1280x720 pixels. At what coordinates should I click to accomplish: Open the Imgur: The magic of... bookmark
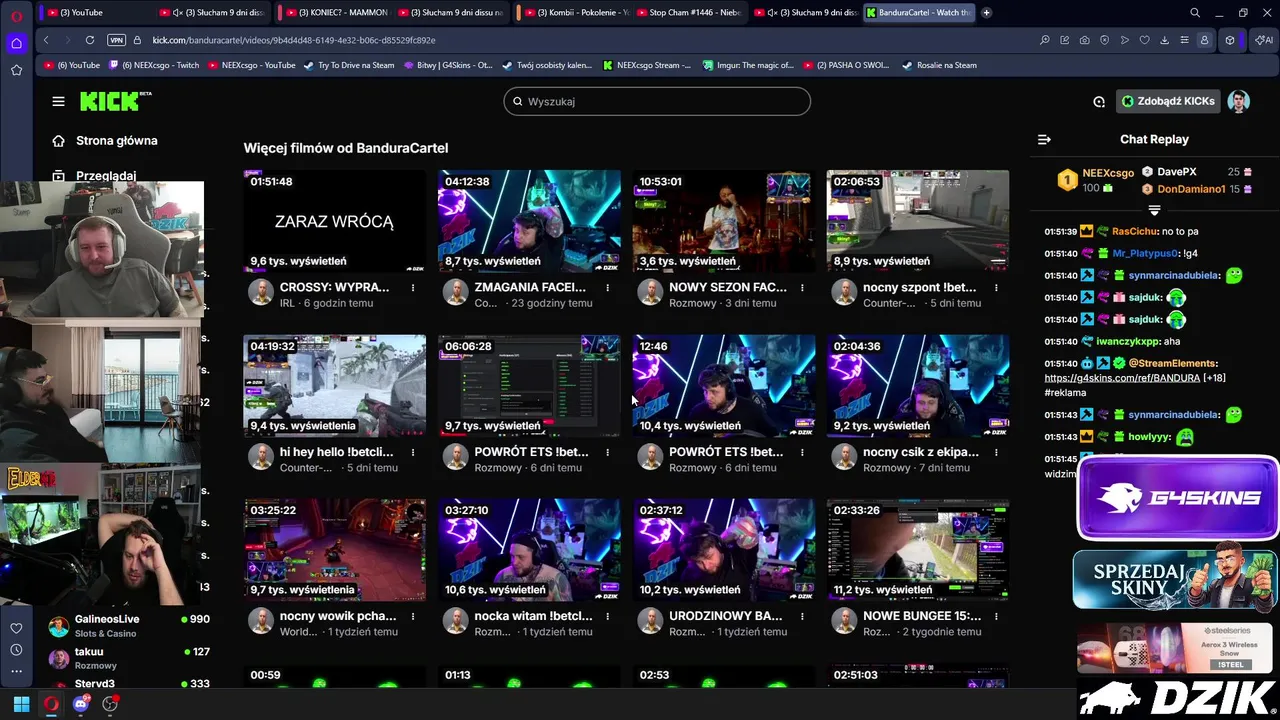click(747, 65)
